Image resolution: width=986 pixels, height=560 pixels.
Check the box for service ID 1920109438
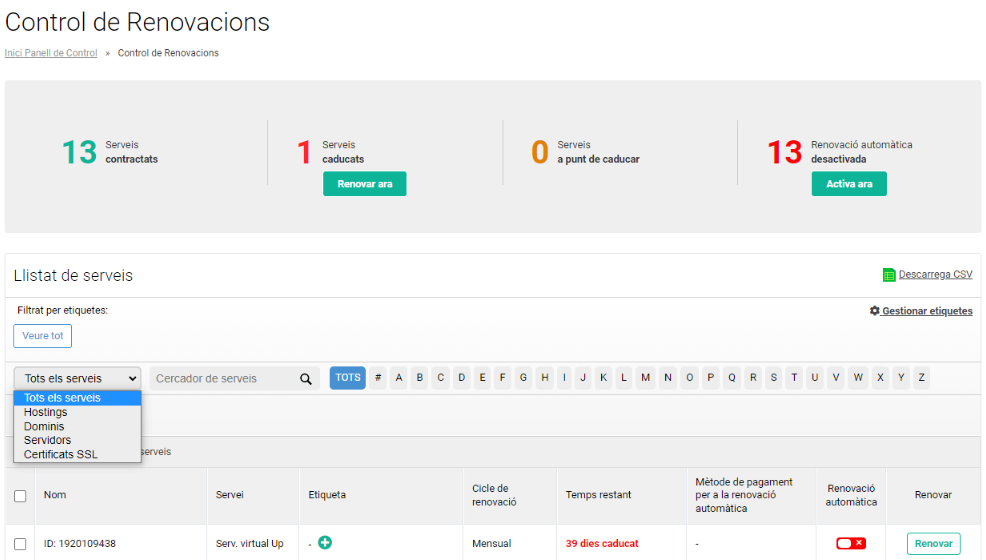coord(20,544)
